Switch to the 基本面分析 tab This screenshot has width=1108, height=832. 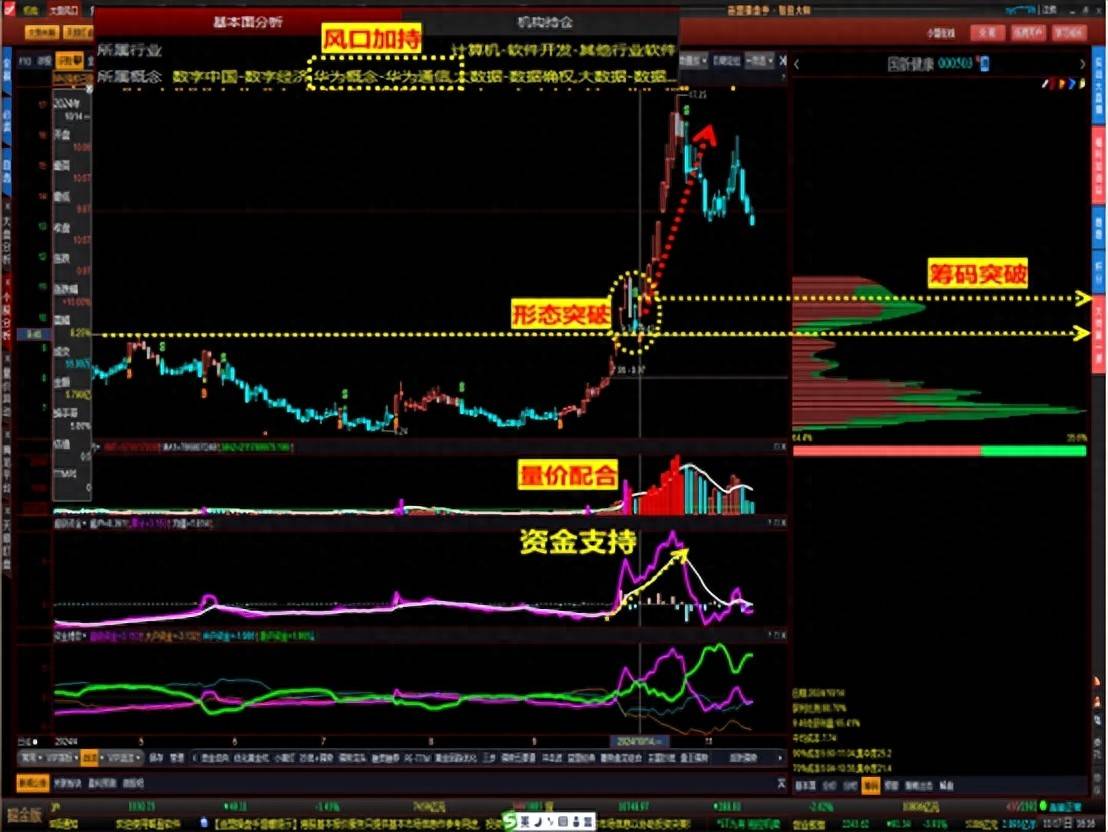click(248, 22)
